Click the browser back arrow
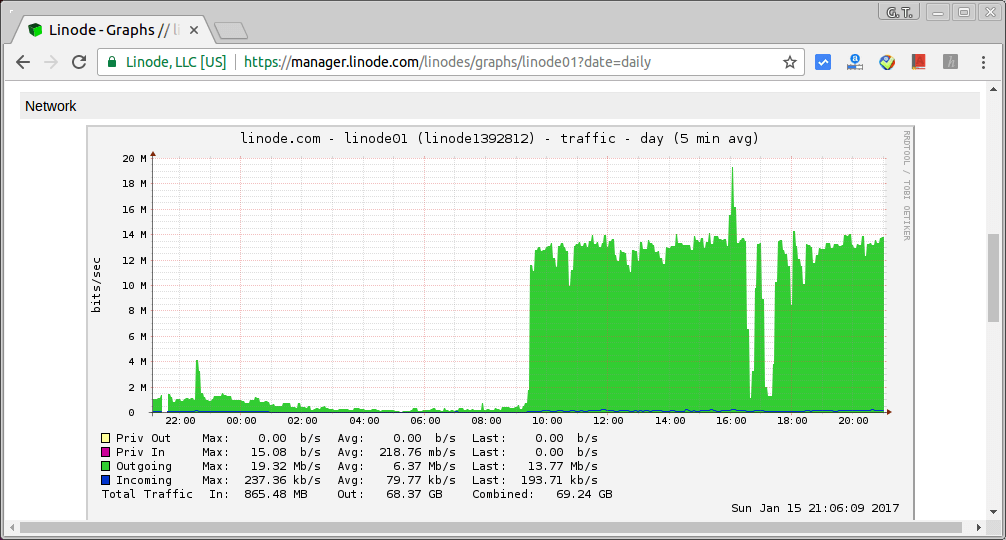1006x540 pixels. (22, 62)
